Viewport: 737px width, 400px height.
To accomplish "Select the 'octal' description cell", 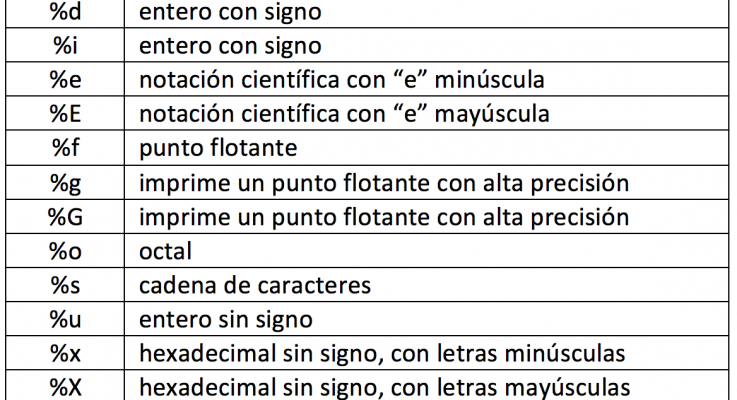I will 426,251.
